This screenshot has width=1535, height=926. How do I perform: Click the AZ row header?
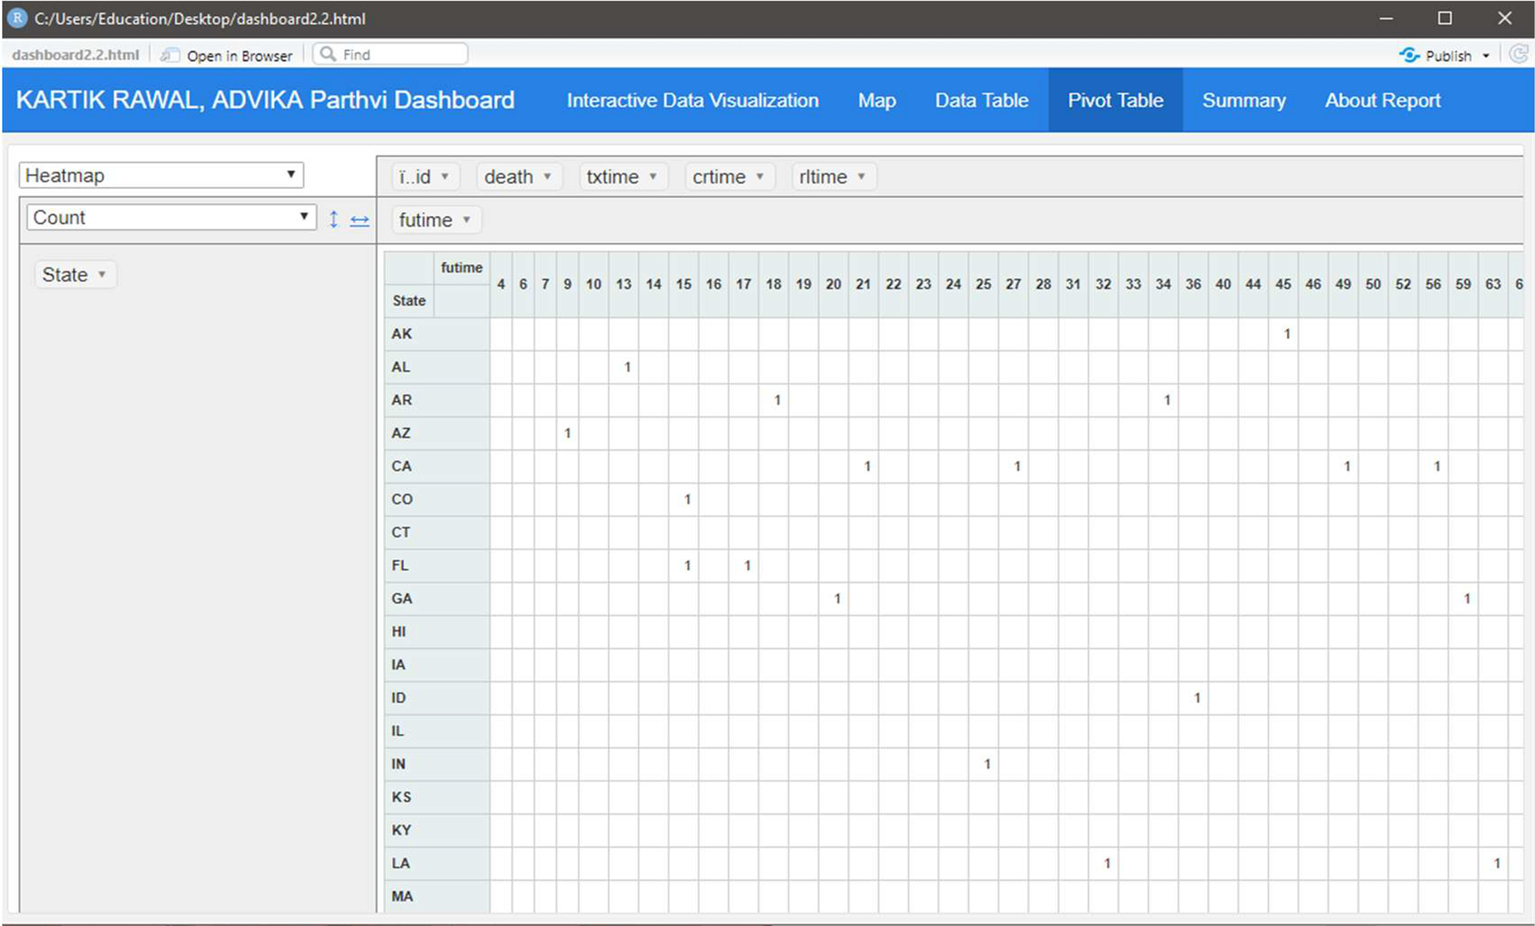(437, 433)
